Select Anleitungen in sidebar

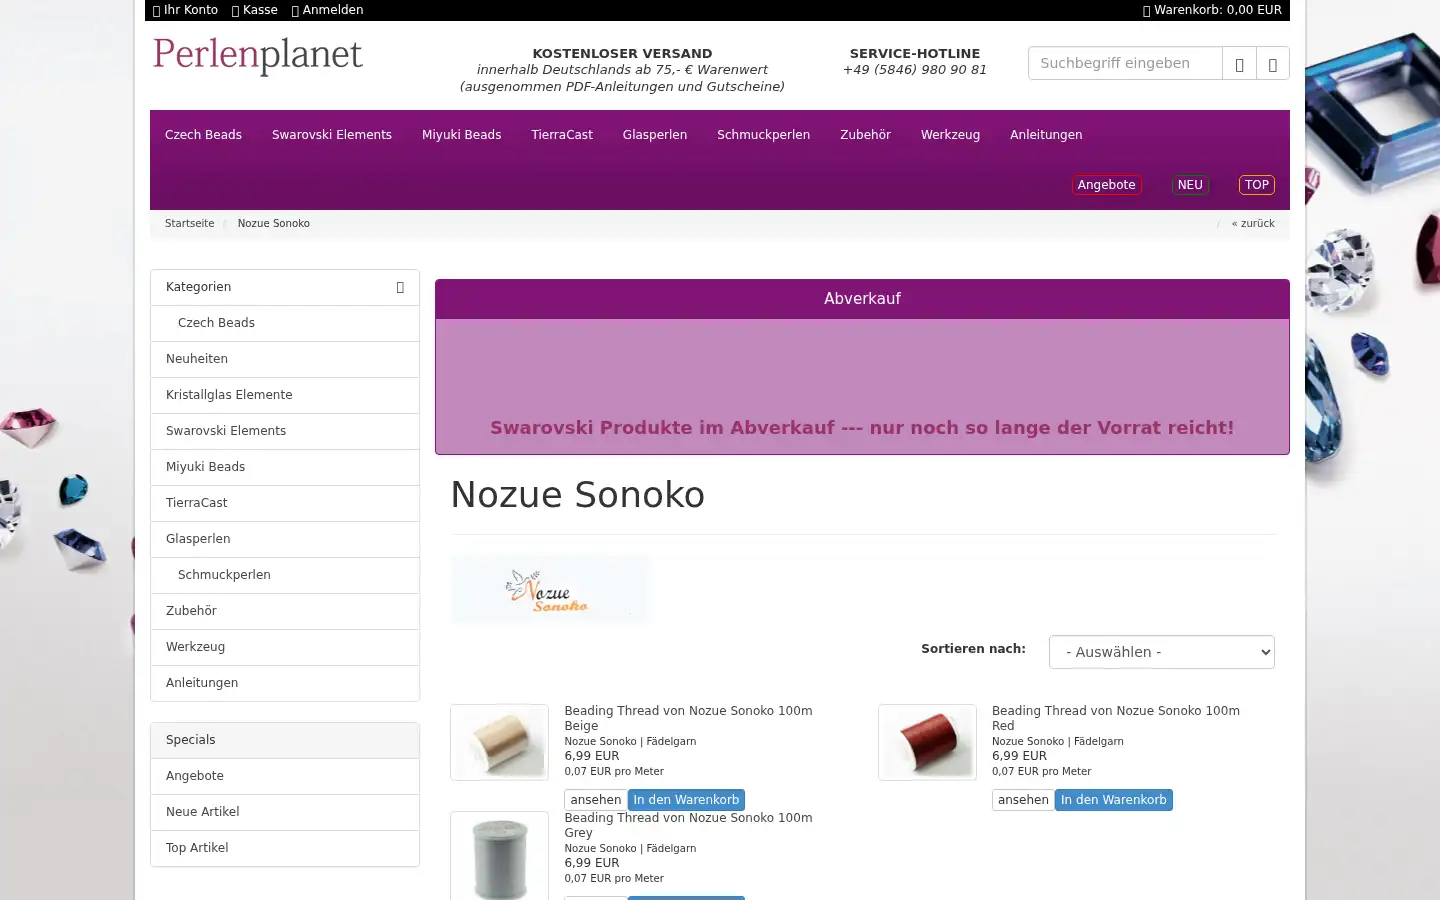[x=285, y=683]
